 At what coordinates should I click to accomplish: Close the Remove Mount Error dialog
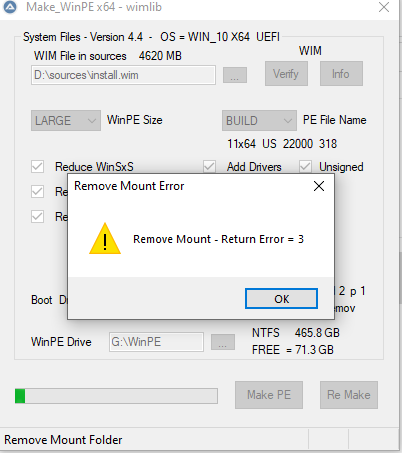coord(319,186)
